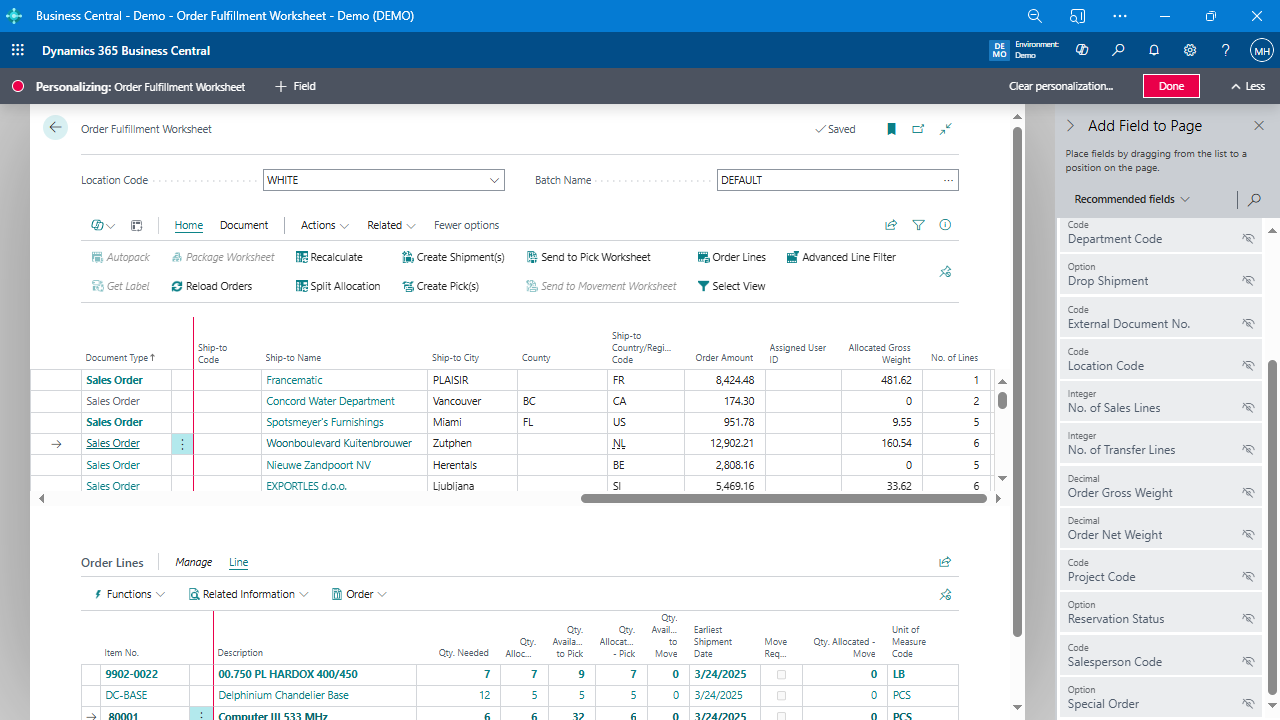Click the horizontal scrollbar of orders grid

click(x=782, y=498)
